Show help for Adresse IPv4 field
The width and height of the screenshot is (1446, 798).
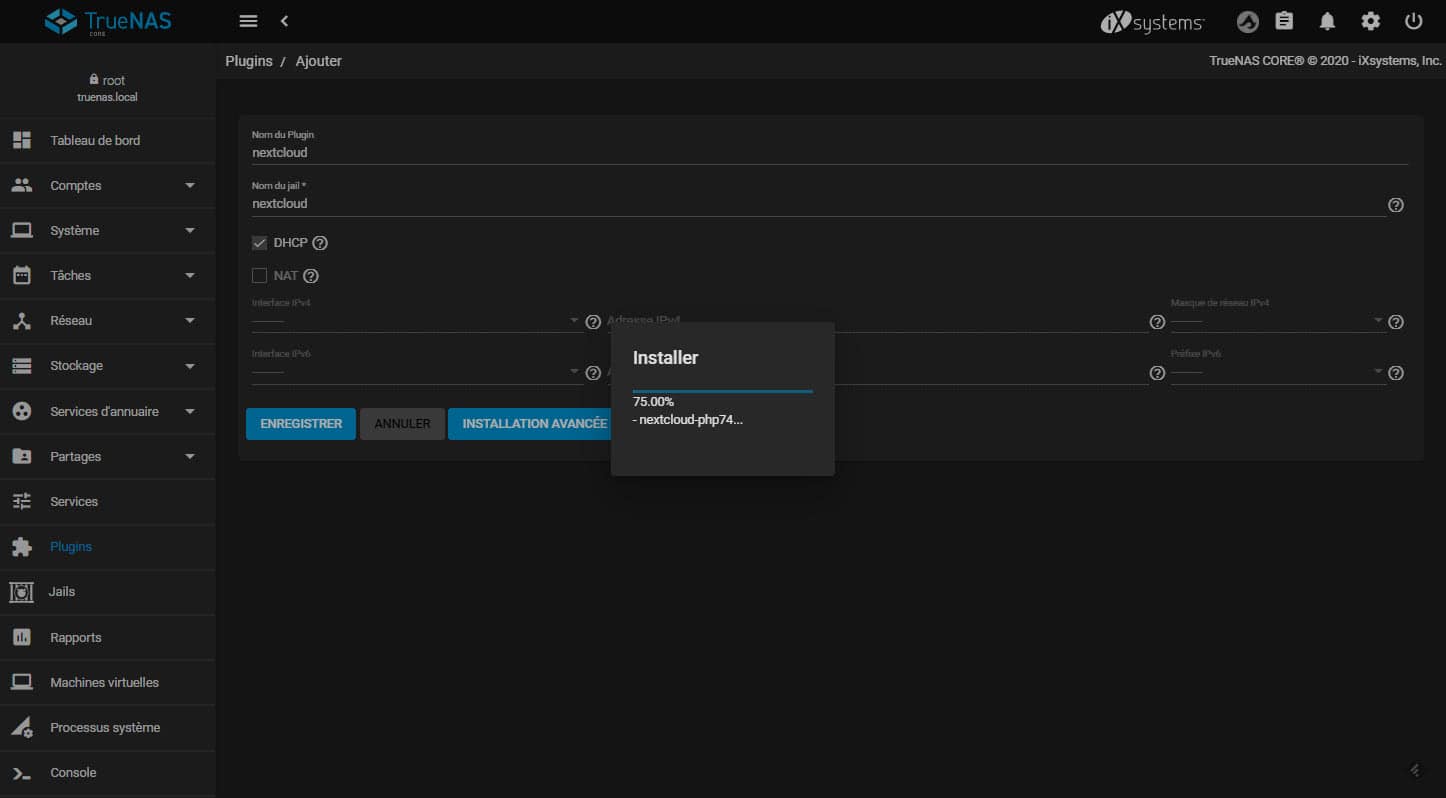[x=1157, y=322]
